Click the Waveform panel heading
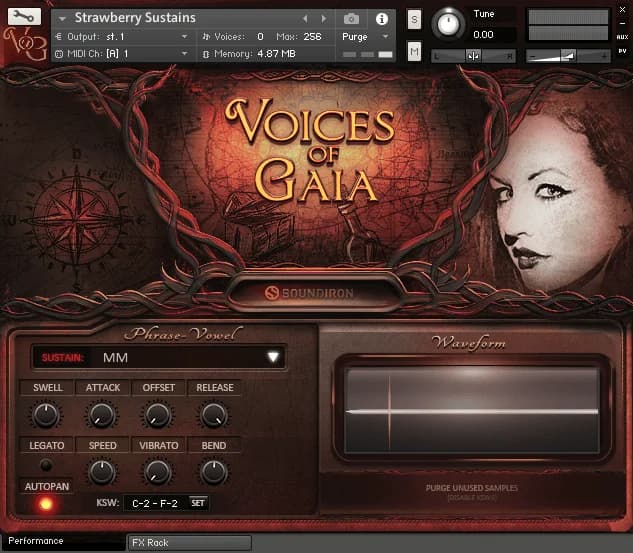The image size is (633, 553). 469,343
